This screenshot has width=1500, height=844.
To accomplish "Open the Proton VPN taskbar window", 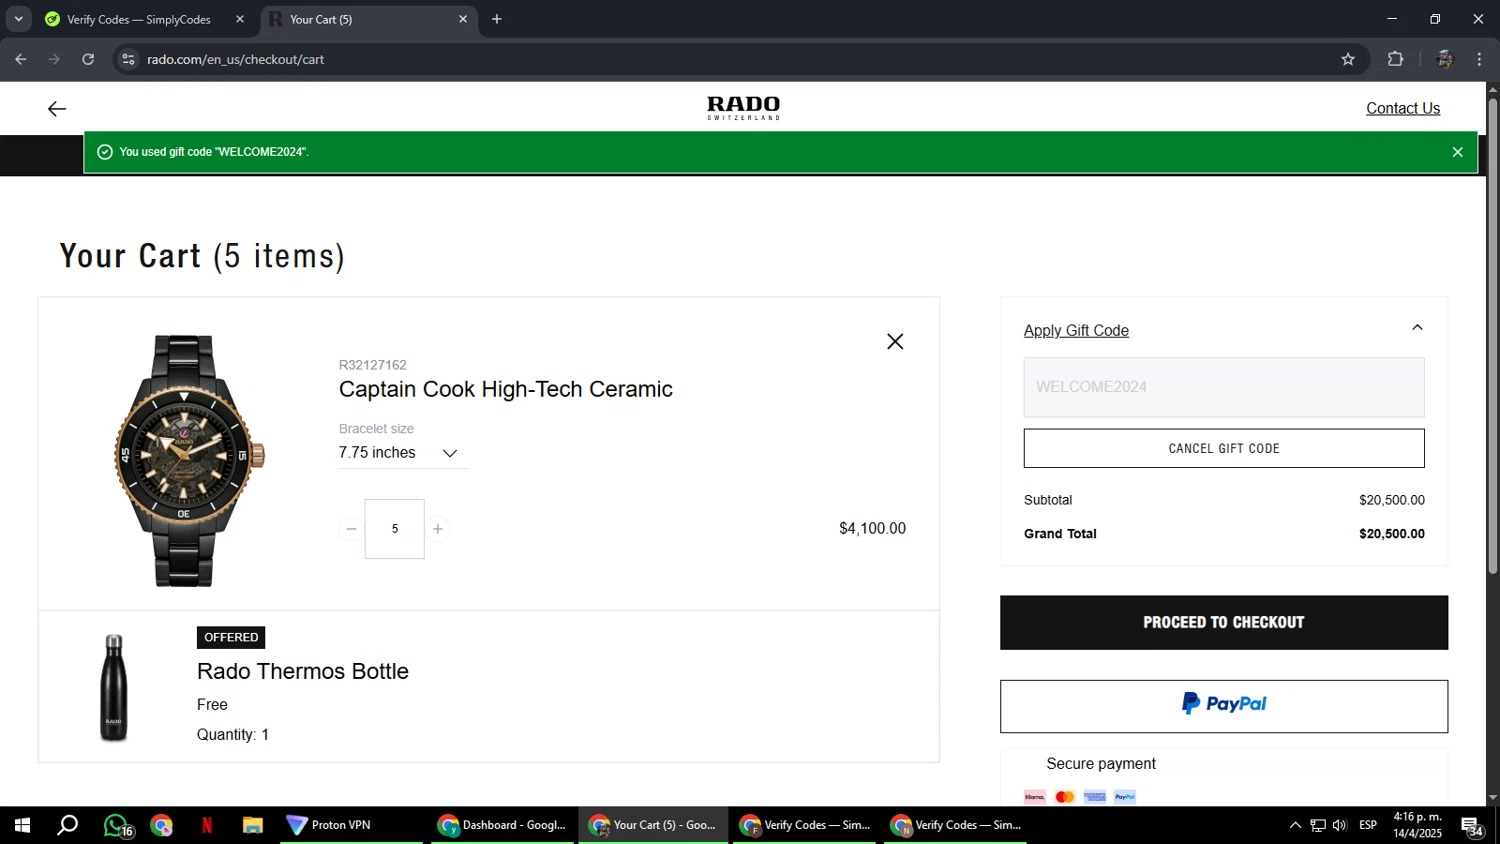I will [351, 825].
